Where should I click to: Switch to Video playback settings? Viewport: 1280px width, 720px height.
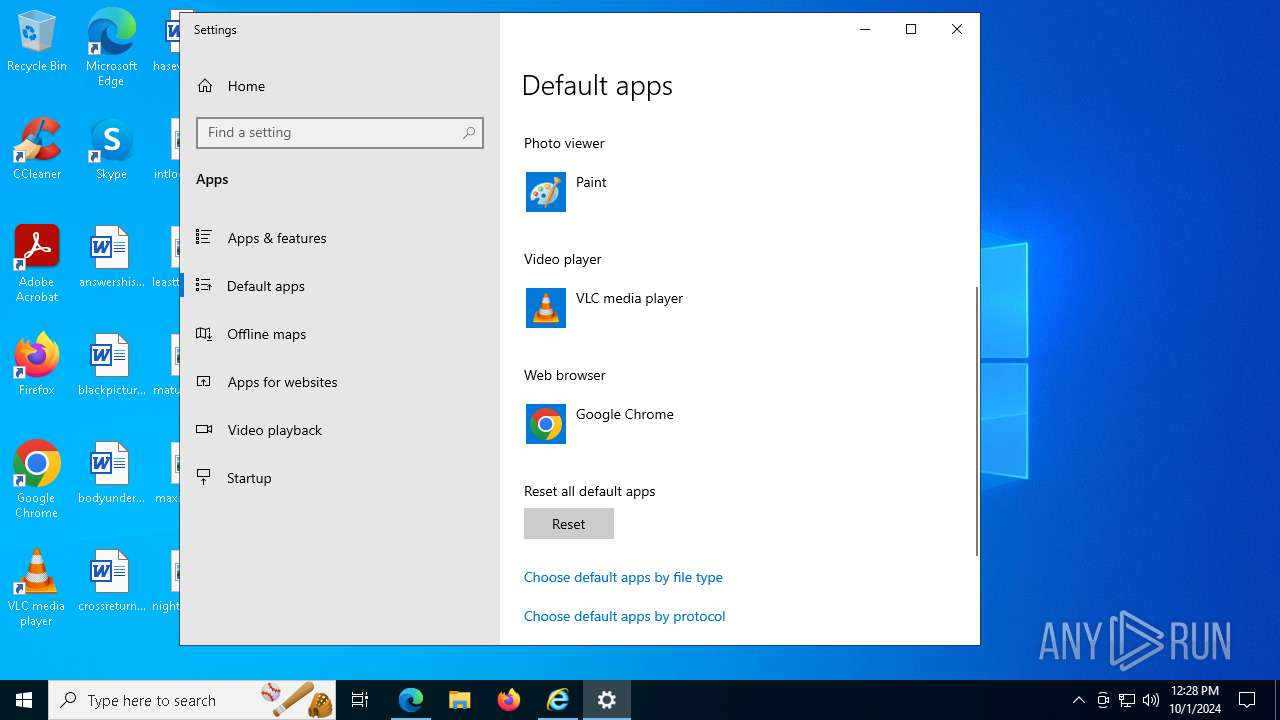coord(274,430)
